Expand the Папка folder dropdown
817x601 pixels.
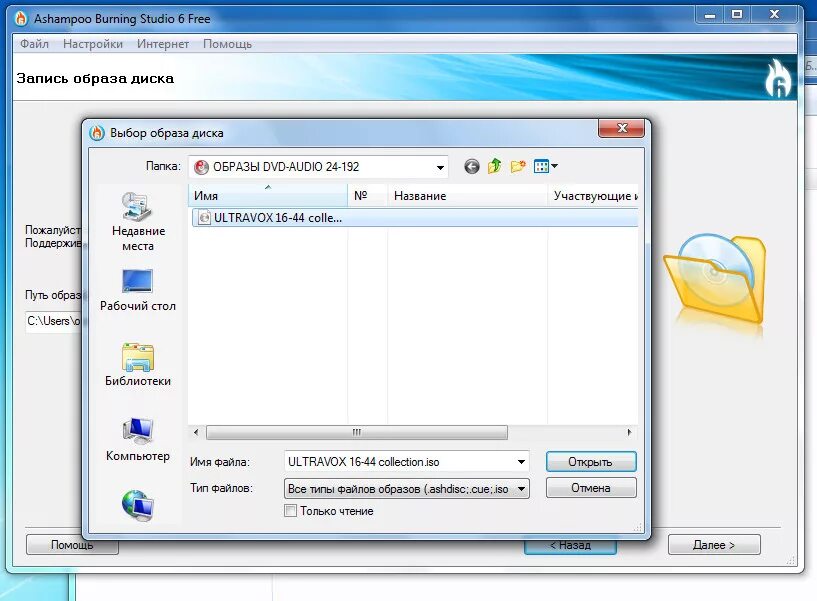tap(440, 167)
